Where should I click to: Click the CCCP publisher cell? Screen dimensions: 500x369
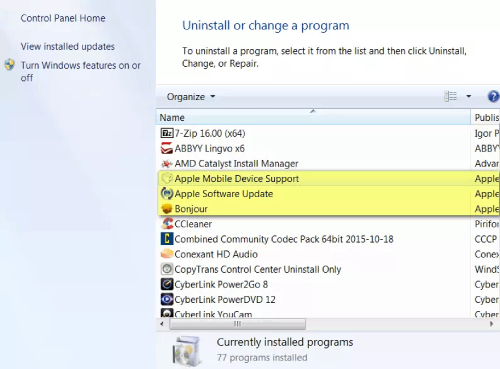[486, 239]
